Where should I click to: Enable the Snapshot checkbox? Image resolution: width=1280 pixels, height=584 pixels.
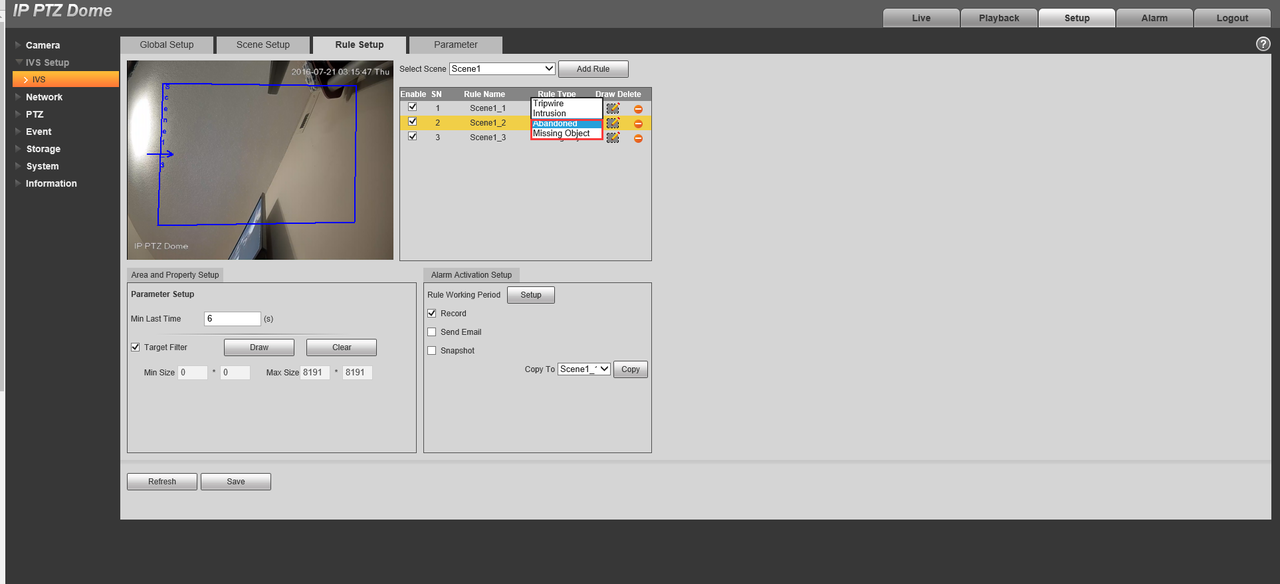432,351
